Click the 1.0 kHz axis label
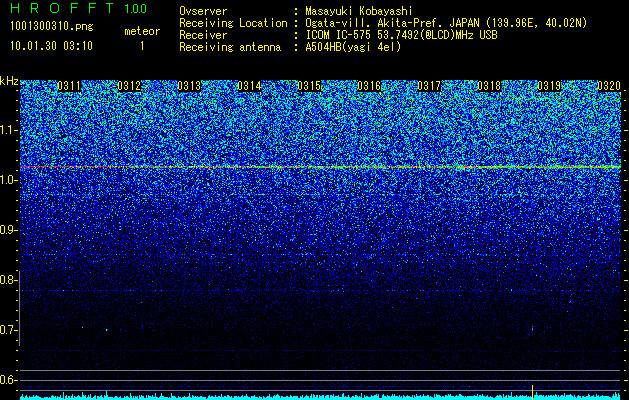The height and width of the screenshot is (400, 629). (x=8, y=180)
